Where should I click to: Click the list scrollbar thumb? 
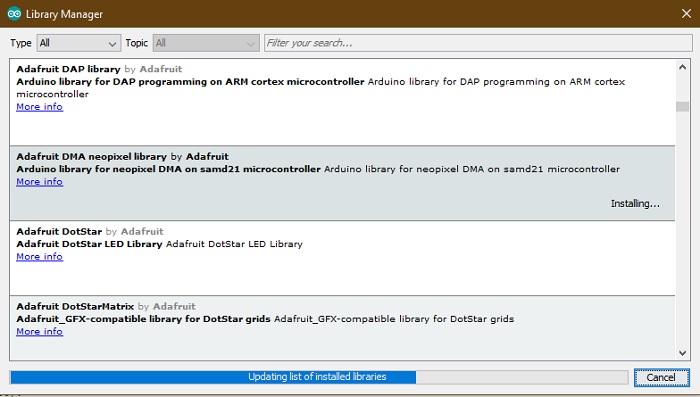coord(682,107)
